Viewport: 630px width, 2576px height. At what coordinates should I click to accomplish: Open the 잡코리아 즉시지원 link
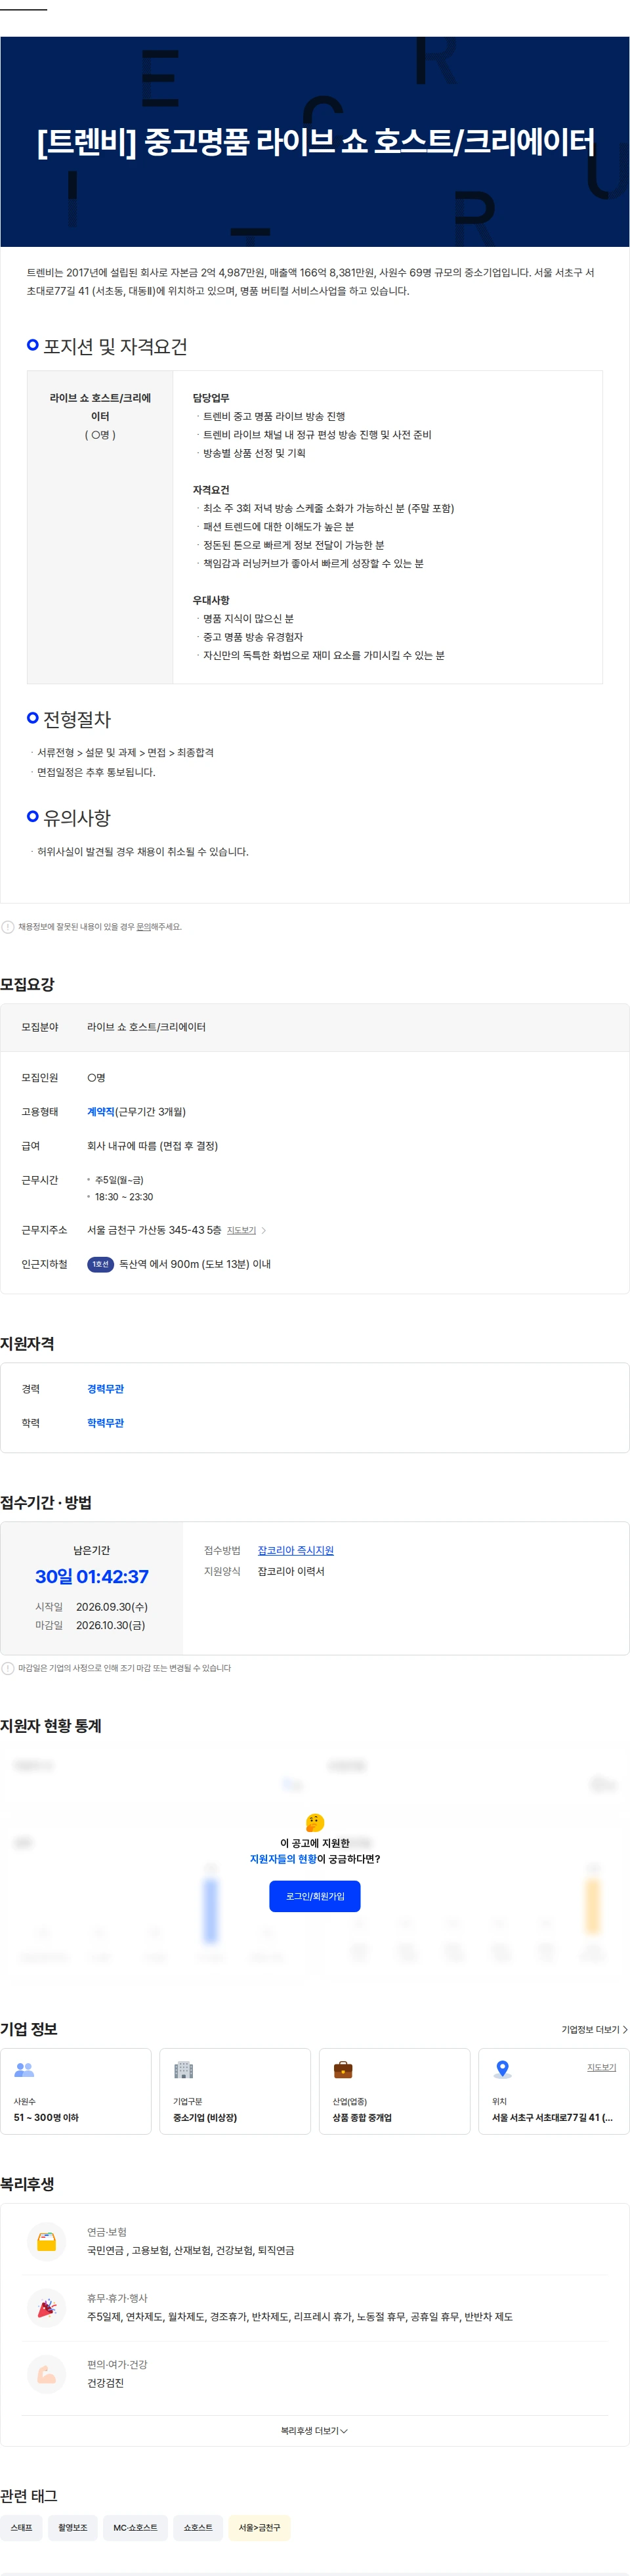click(x=295, y=1550)
